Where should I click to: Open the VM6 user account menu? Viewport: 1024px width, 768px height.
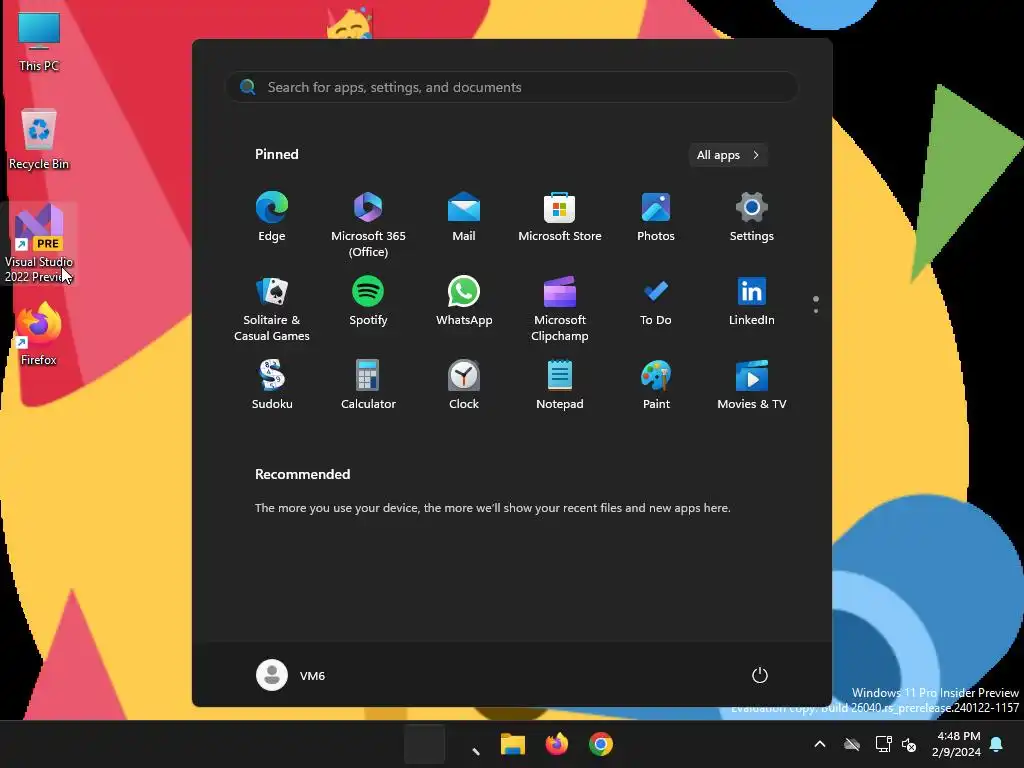291,675
